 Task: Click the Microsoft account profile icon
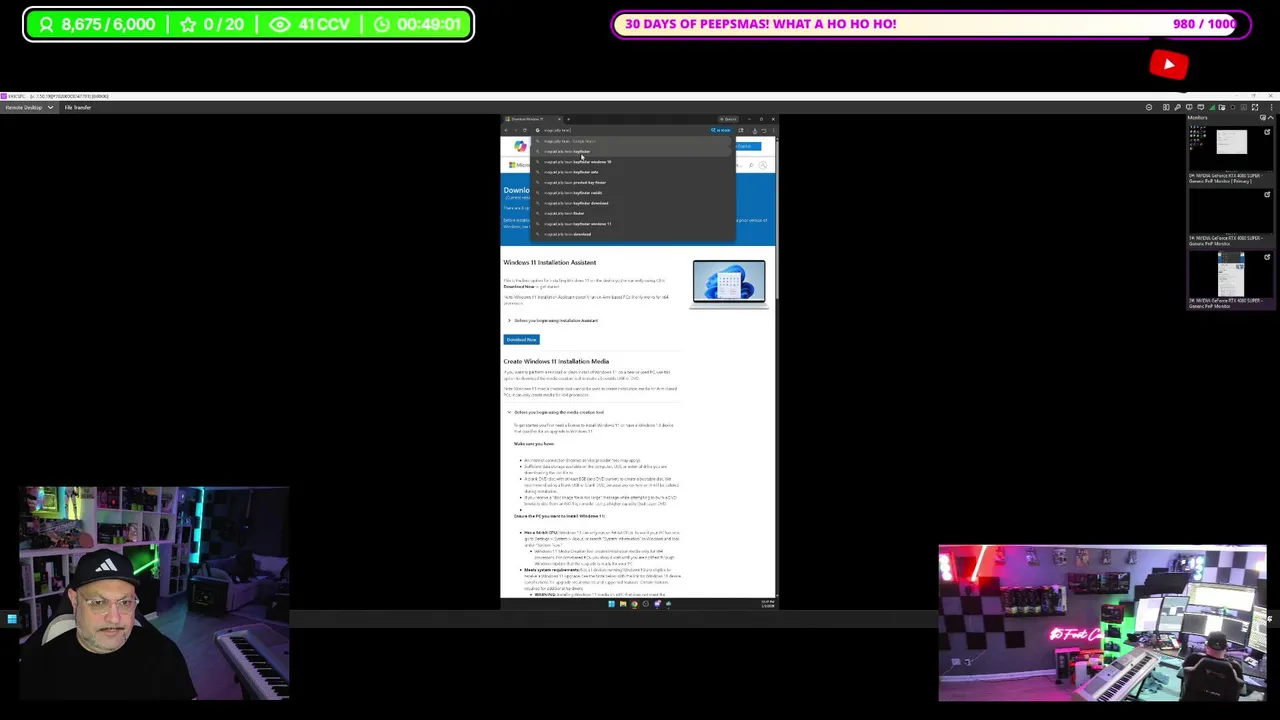coord(763,165)
